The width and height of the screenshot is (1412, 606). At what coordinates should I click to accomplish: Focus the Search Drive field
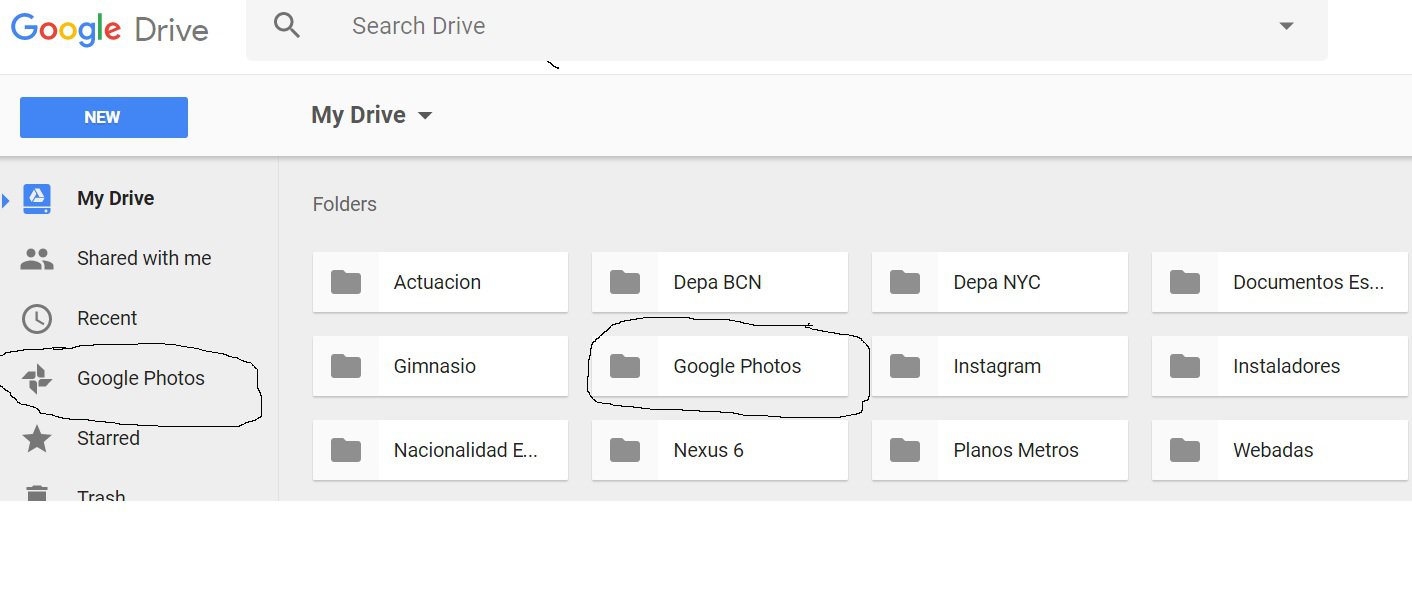(700, 26)
